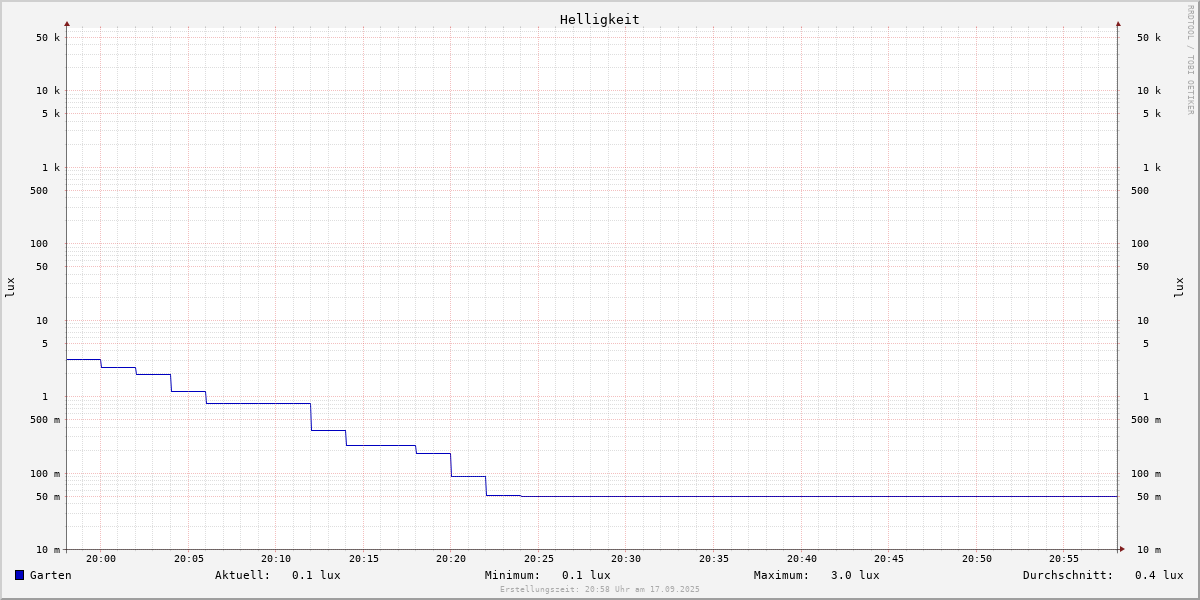
Task: Select the Minimum 0.1 lux value
Action: pos(586,575)
